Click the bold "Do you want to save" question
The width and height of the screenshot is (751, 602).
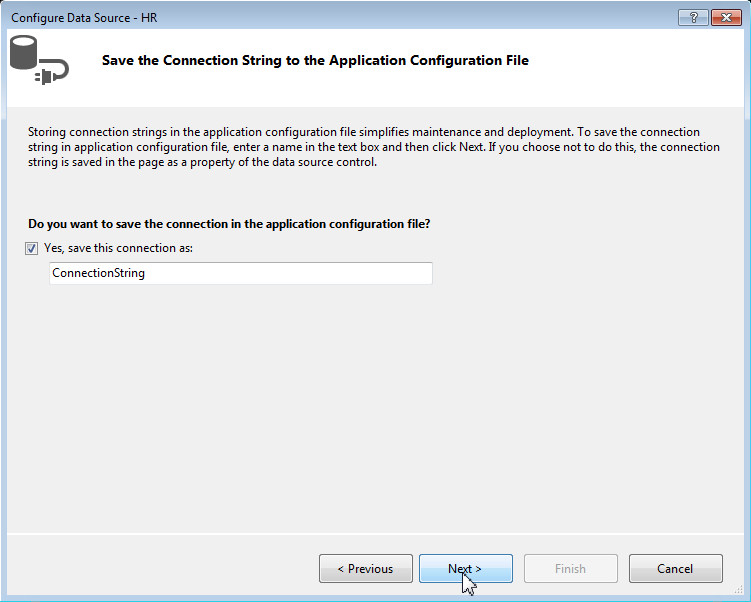click(x=229, y=224)
